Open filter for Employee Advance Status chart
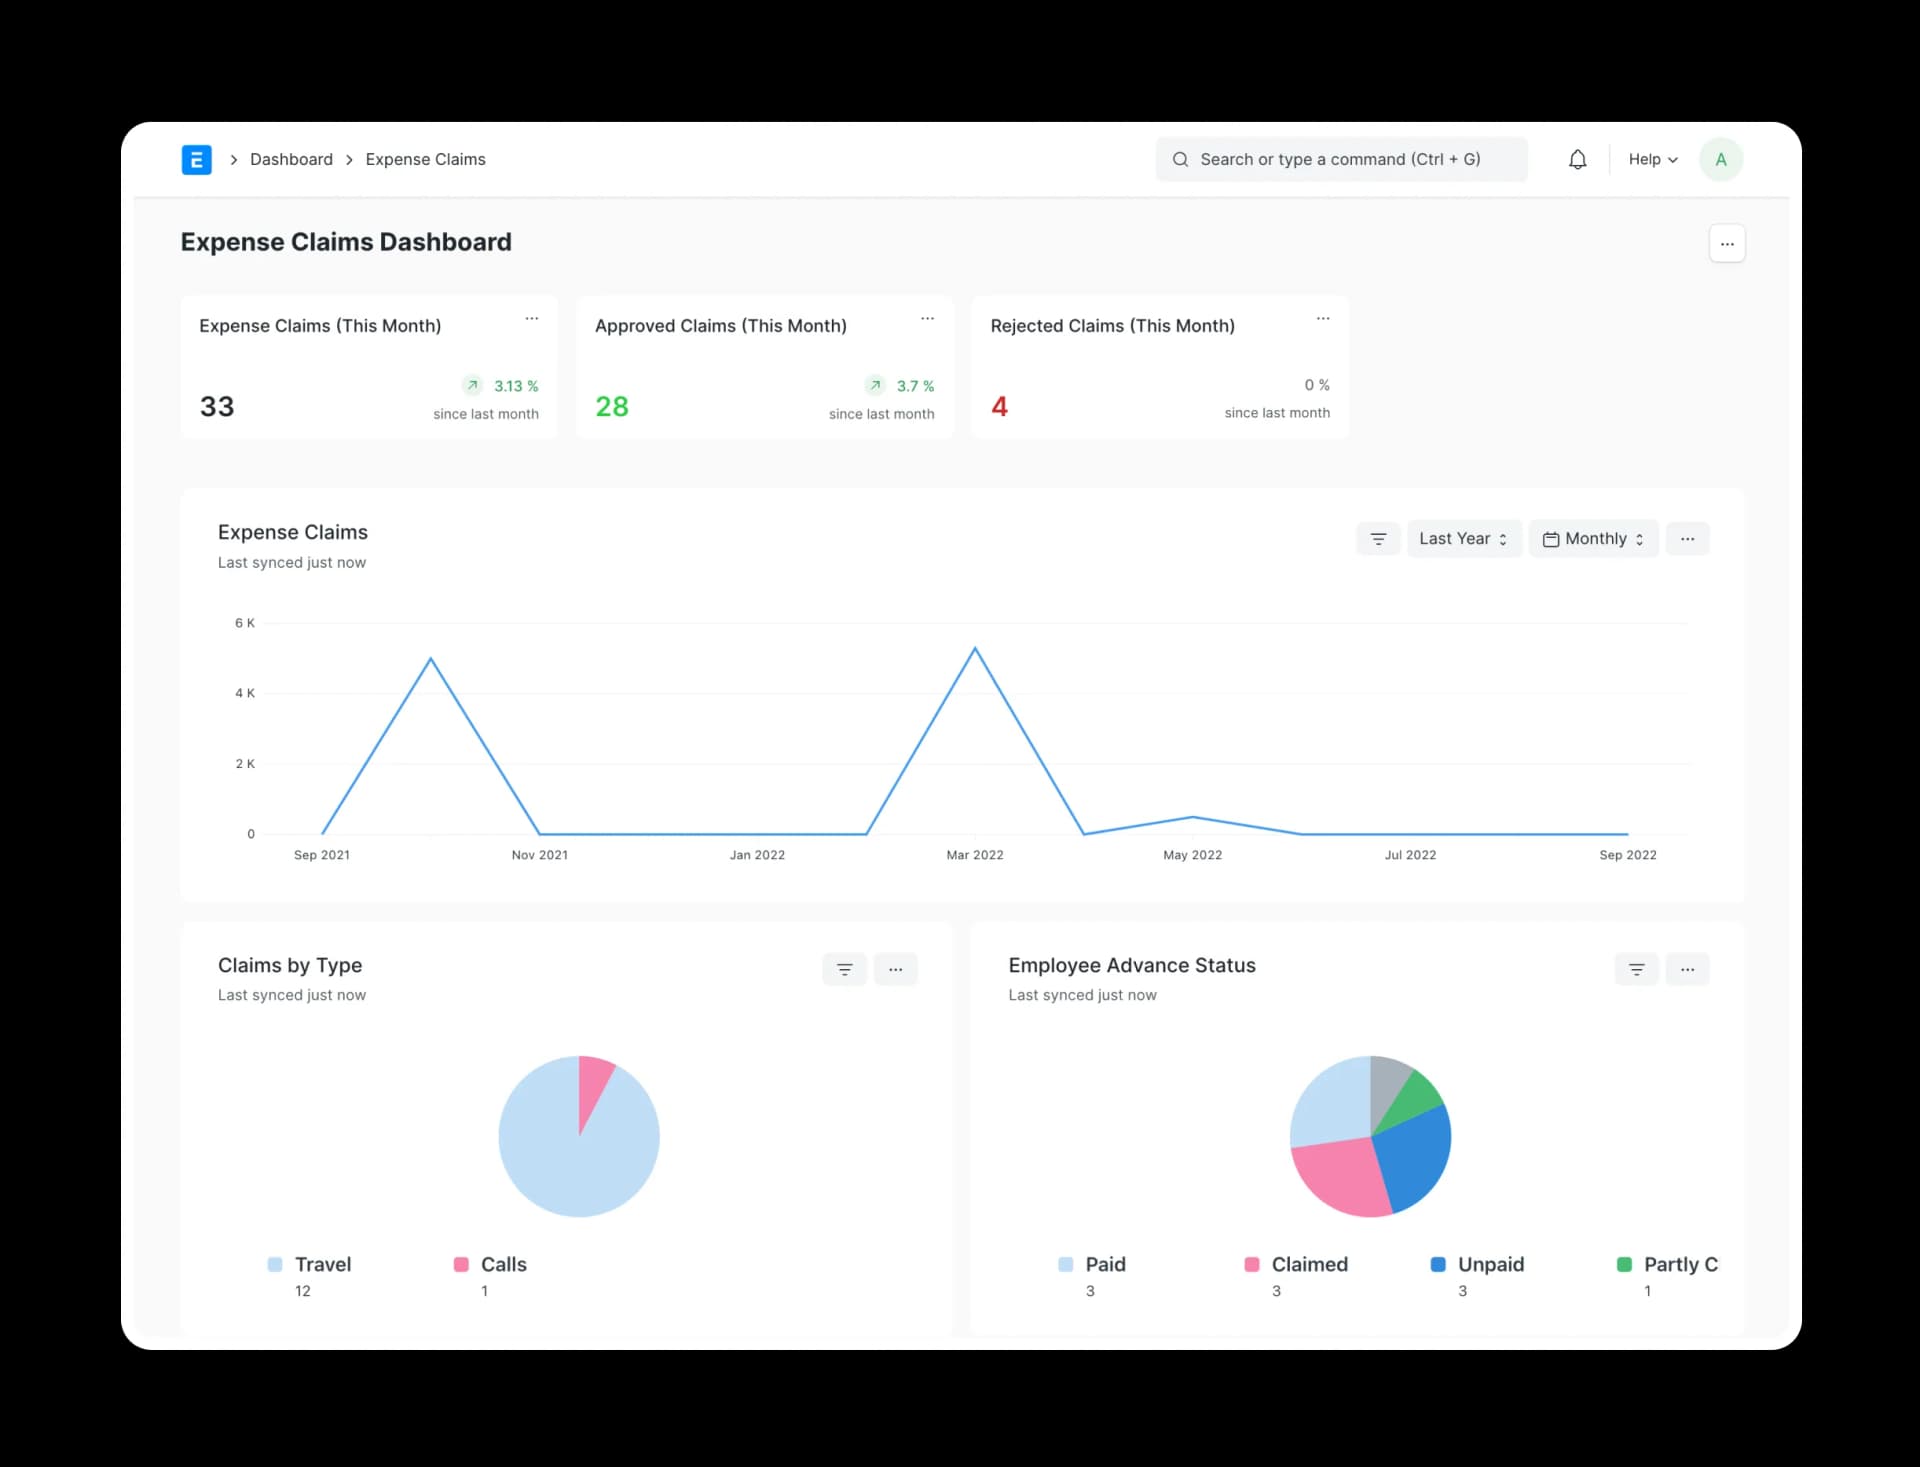This screenshot has height=1467, width=1920. point(1636,969)
